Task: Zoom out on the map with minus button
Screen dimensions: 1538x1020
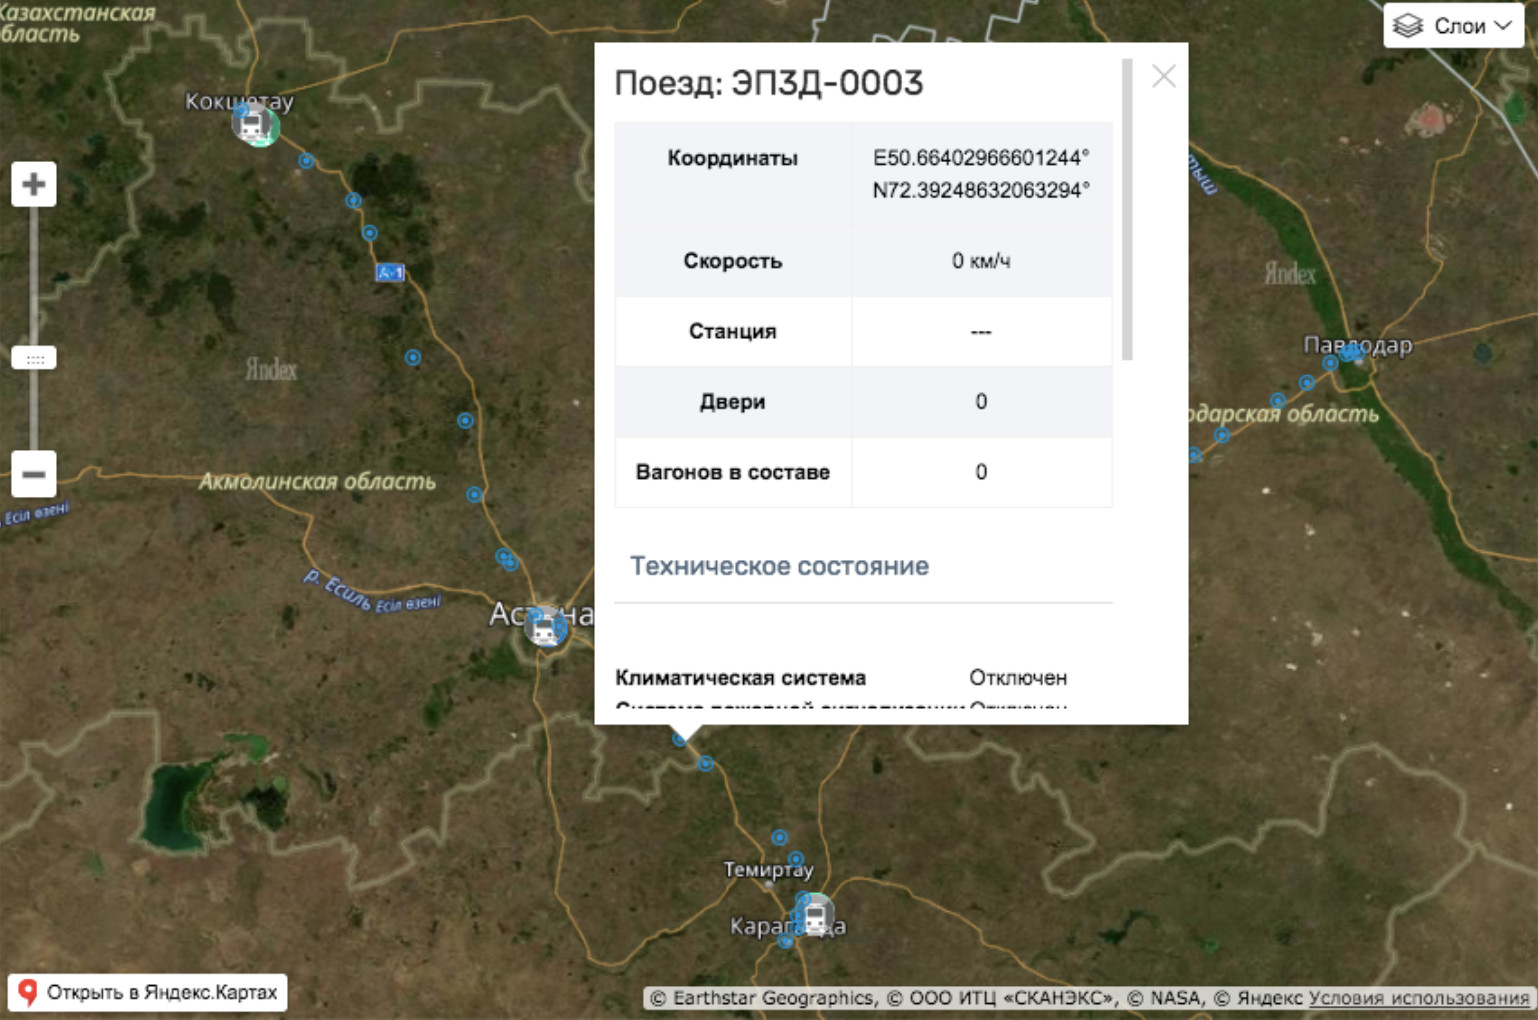Action: pyautogui.click(x=34, y=474)
